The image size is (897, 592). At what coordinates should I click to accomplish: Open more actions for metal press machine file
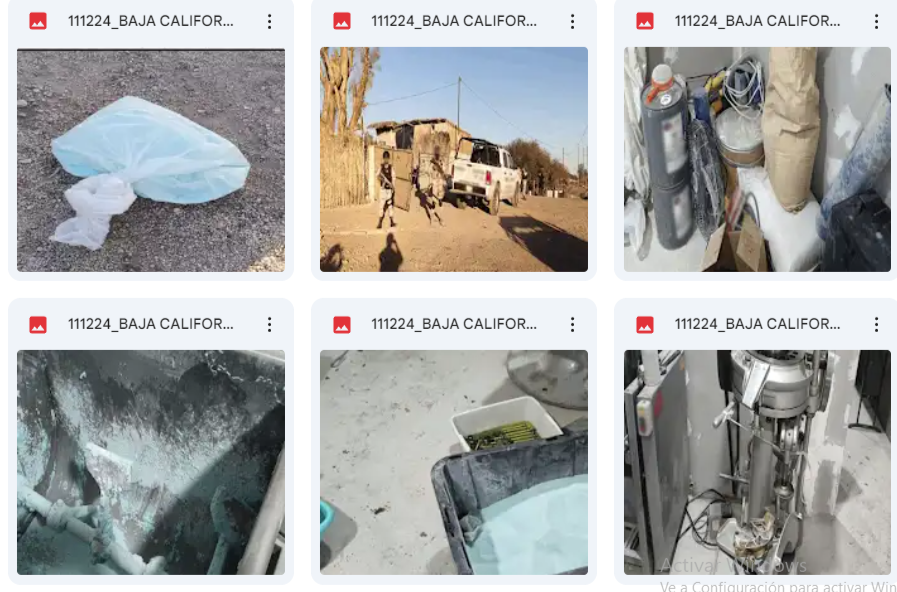point(876,325)
